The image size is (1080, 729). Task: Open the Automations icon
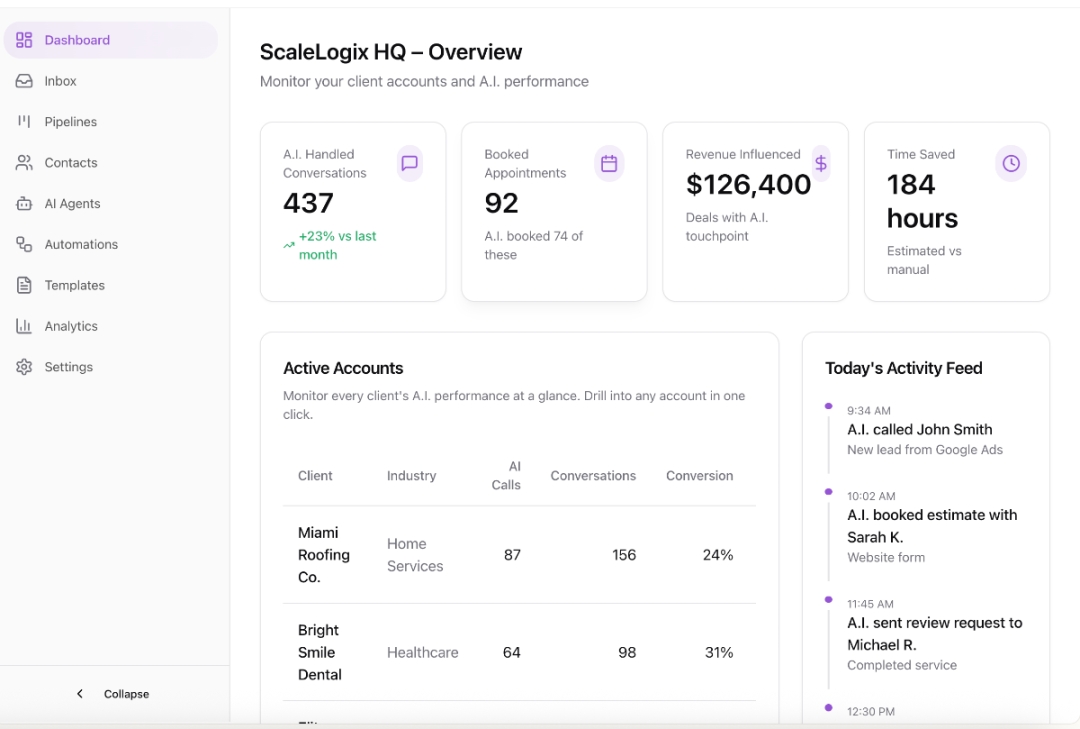click(24, 244)
